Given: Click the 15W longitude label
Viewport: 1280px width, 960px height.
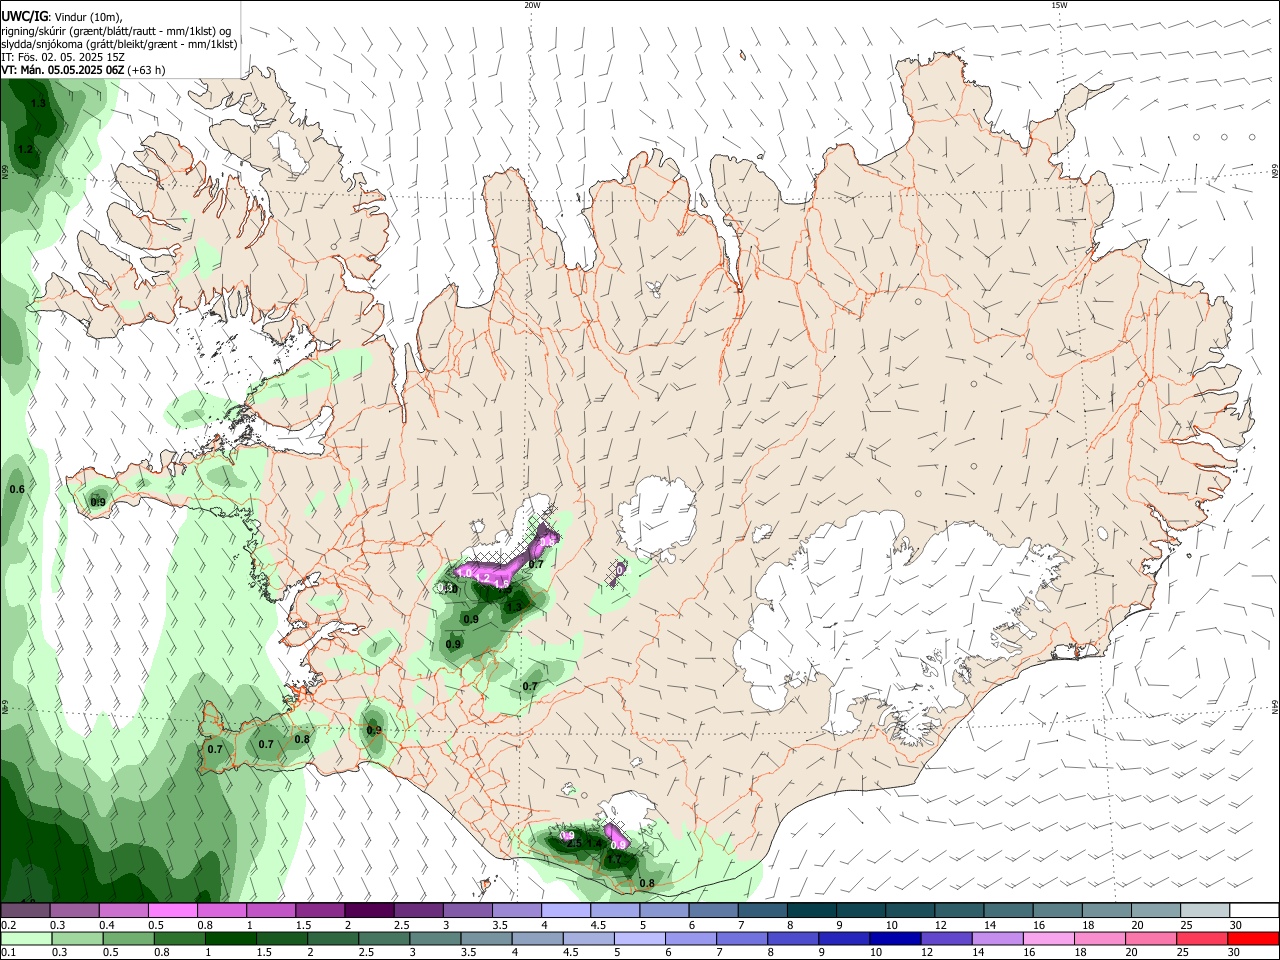Looking at the screenshot, I should tap(1059, 5).
